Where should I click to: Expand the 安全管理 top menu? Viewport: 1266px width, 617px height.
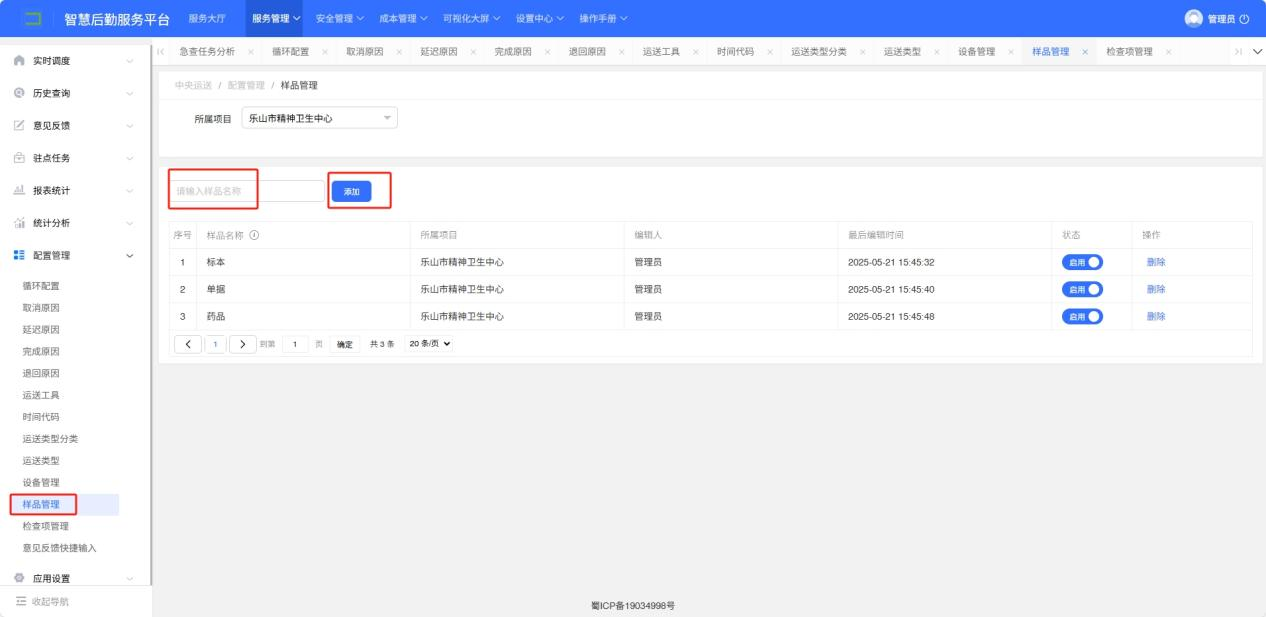tap(339, 18)
